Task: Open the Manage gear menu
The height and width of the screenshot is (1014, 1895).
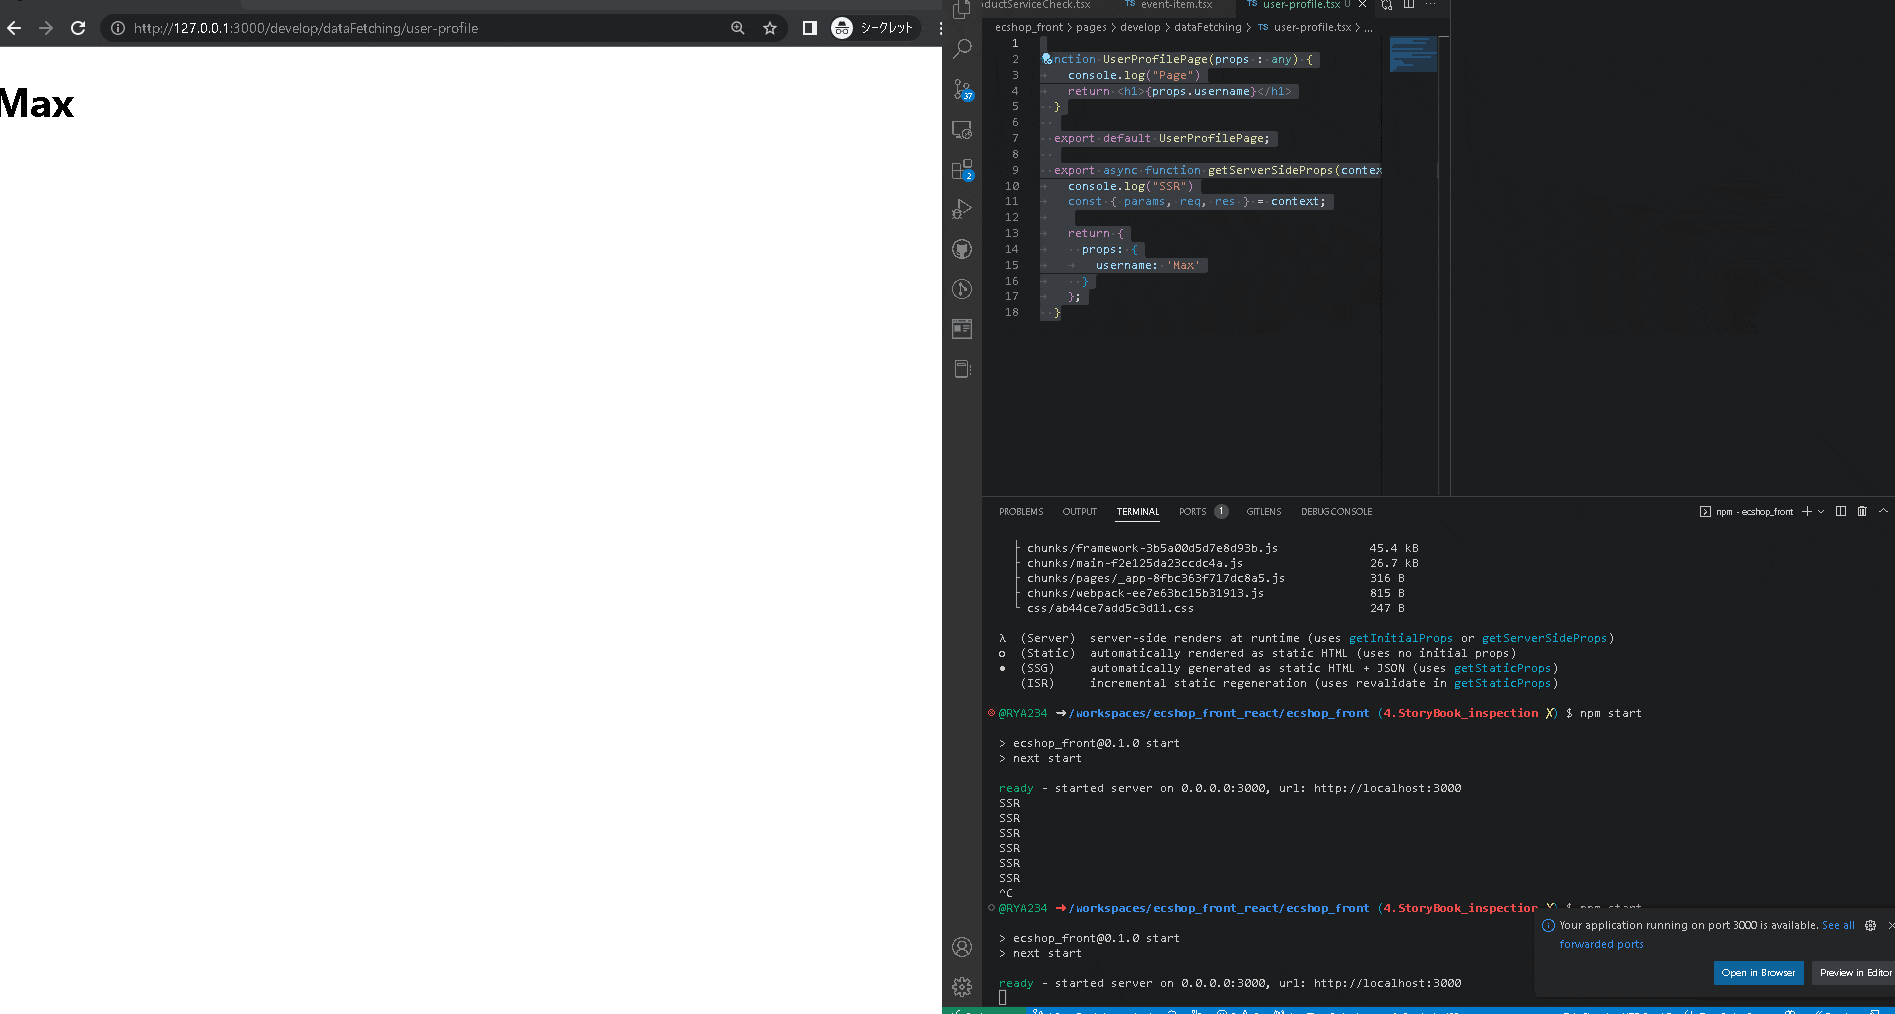Action: (962, 987)
